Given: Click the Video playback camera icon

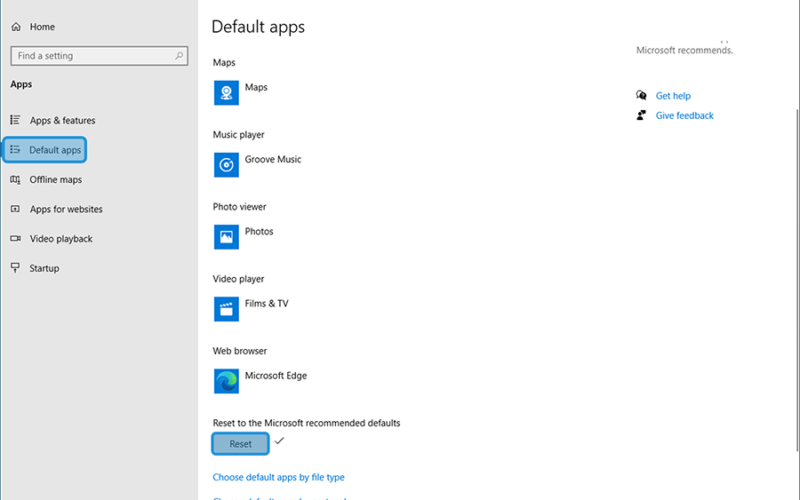Looking at the screenshot, I should pos(15,238).
